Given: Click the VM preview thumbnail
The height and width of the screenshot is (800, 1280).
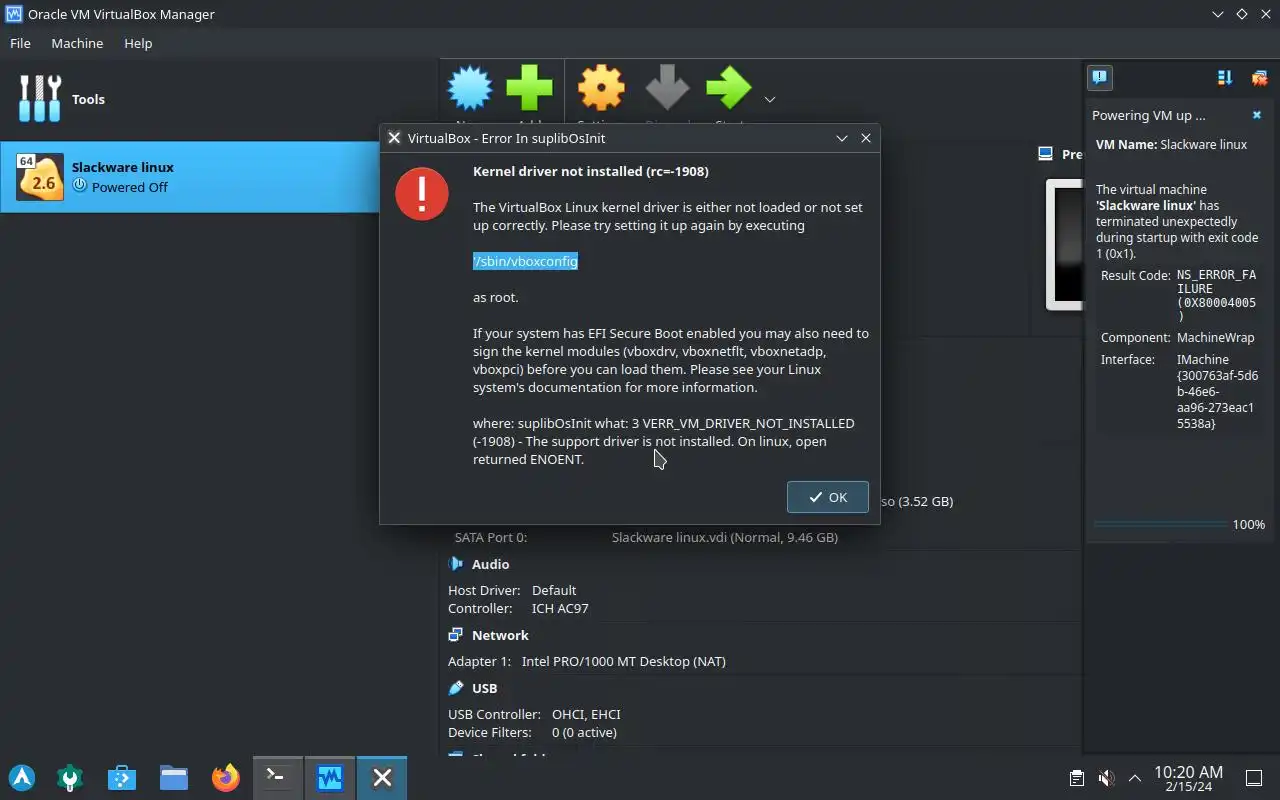Looking at the screenshot, I should pyautogui.click(x=1064, y=244).
